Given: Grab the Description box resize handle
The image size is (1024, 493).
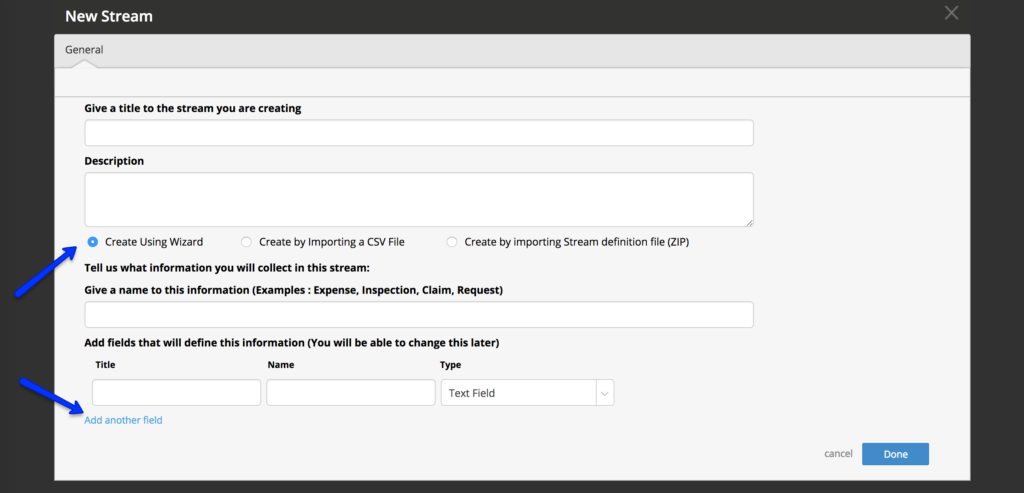Looking at the screenshot, I should (748, 222).
